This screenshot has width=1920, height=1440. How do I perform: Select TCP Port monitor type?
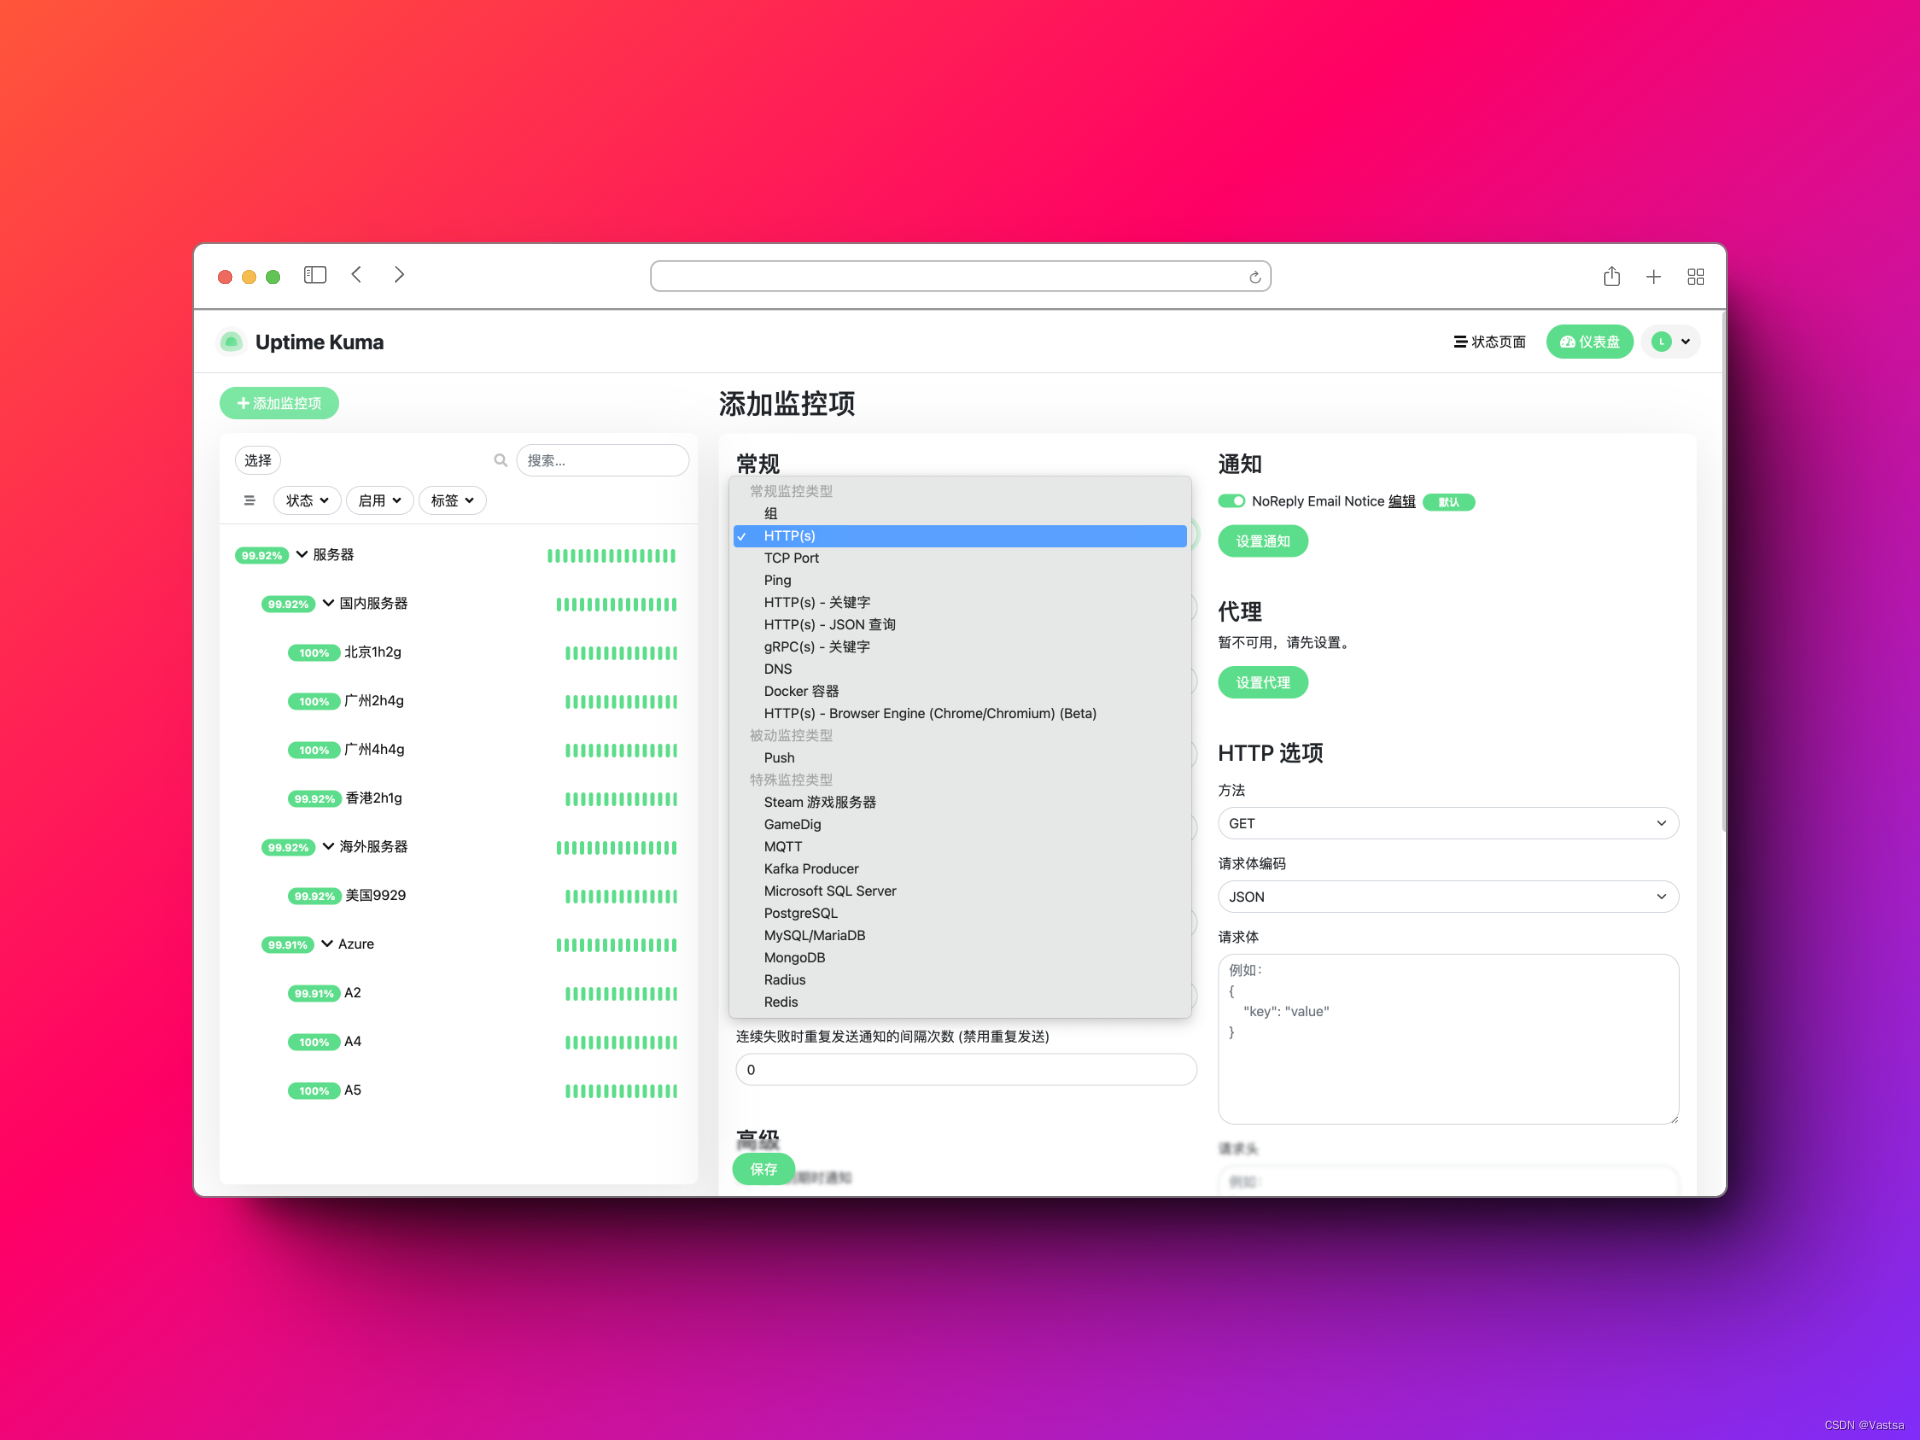[791, 558]
